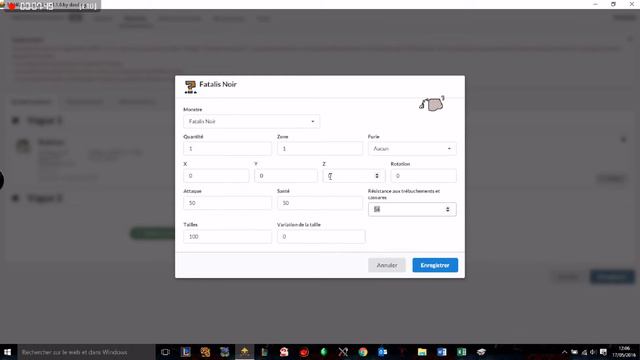This screenshot has width=640, height=360.
Task: Click the Enregistrer button in the dialog
Action: pyautogui.click(x=435, y=265)
